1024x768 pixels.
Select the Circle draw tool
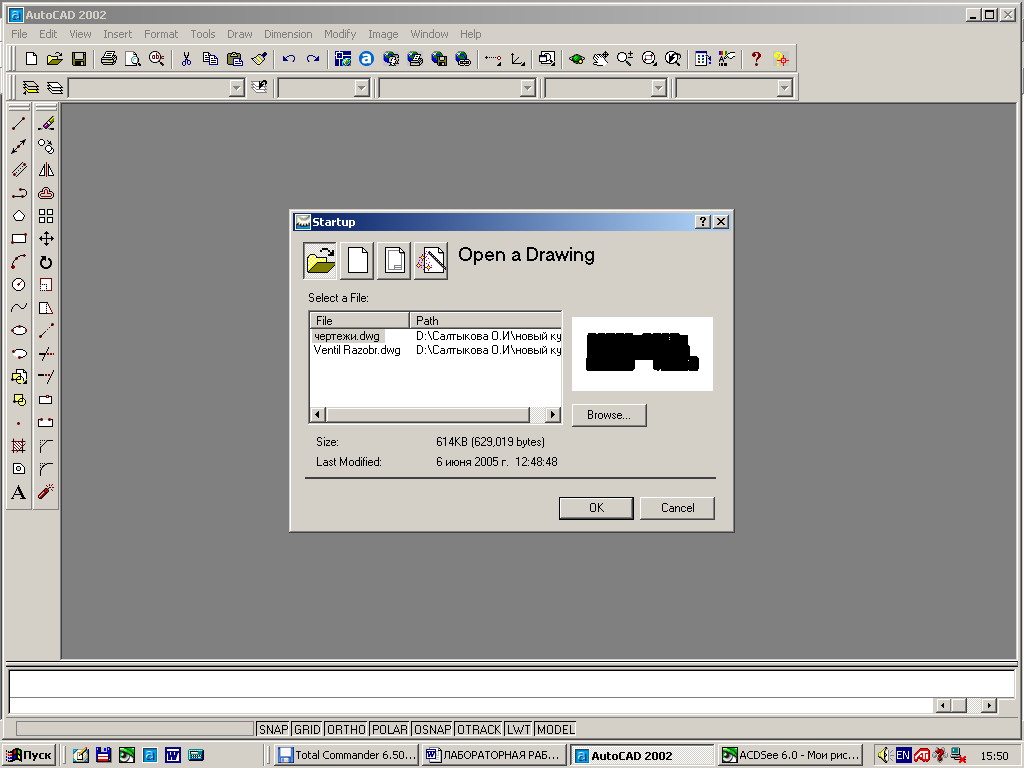tap(19, 285)
